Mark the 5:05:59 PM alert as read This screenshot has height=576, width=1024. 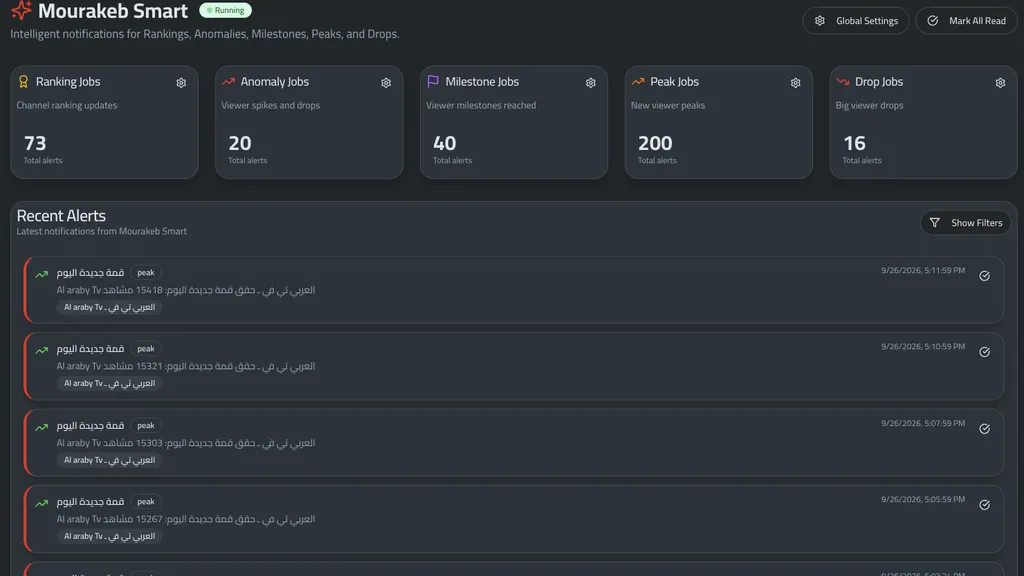[x=984, y=505]
